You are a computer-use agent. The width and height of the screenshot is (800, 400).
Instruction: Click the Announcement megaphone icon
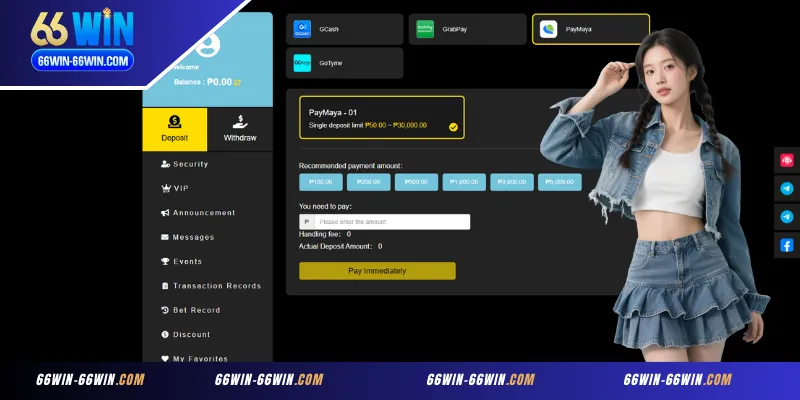pos(165,213)
